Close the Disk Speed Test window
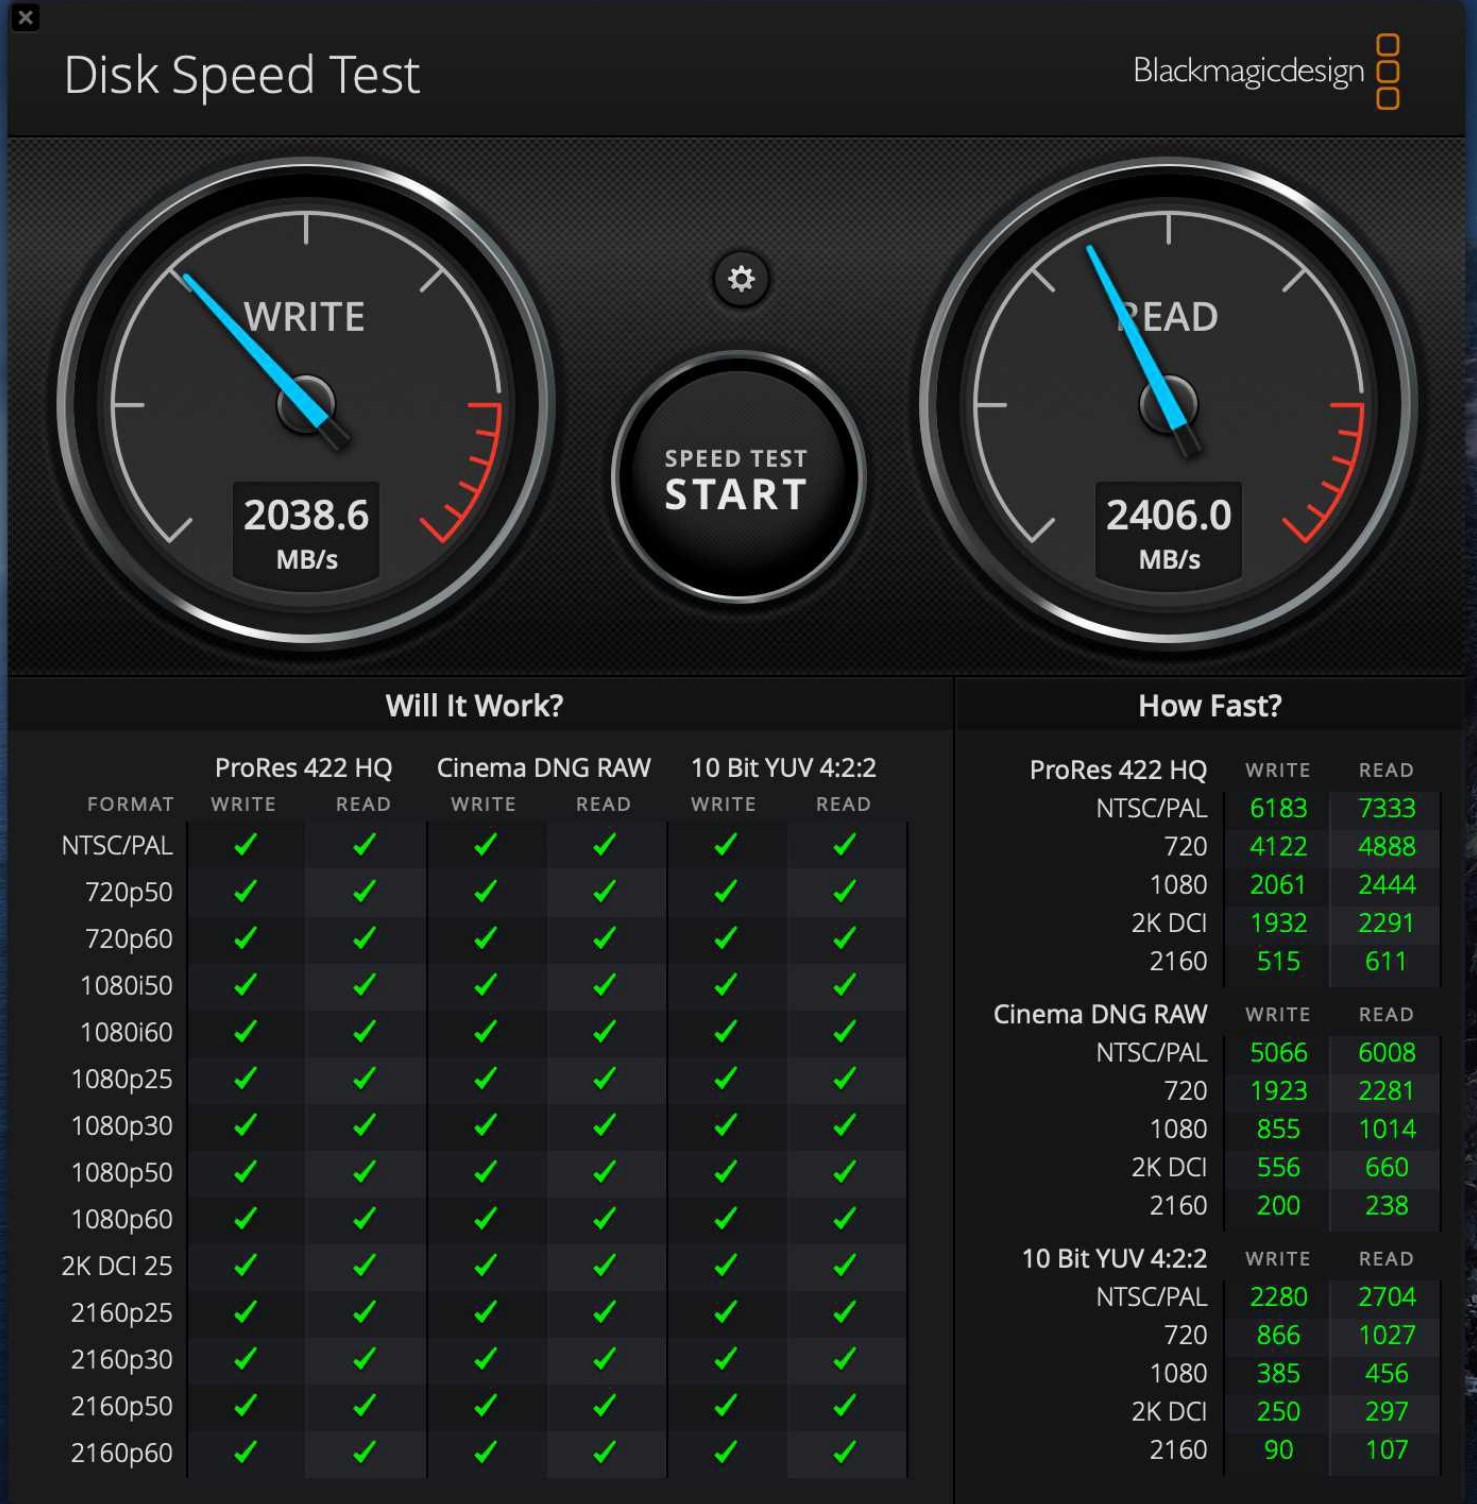This screenshot has width=1477, height=1504. pyautogui.click(x=25, y=17)
